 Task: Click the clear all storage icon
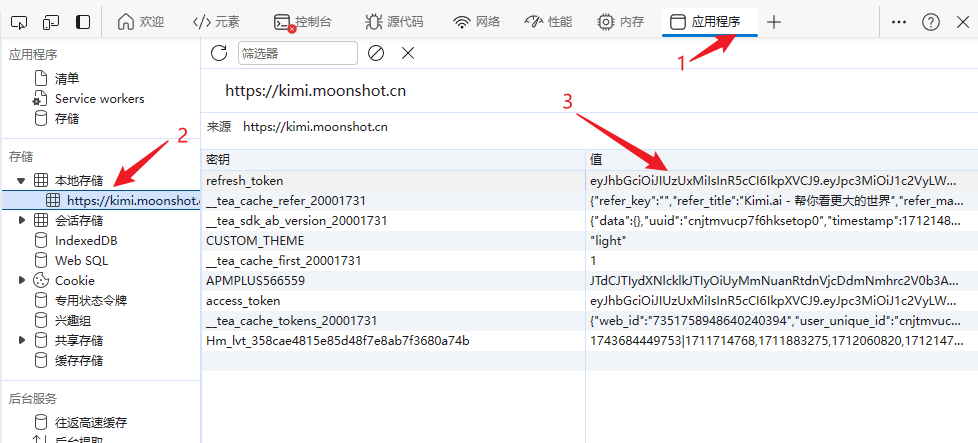tap(376, 53)
